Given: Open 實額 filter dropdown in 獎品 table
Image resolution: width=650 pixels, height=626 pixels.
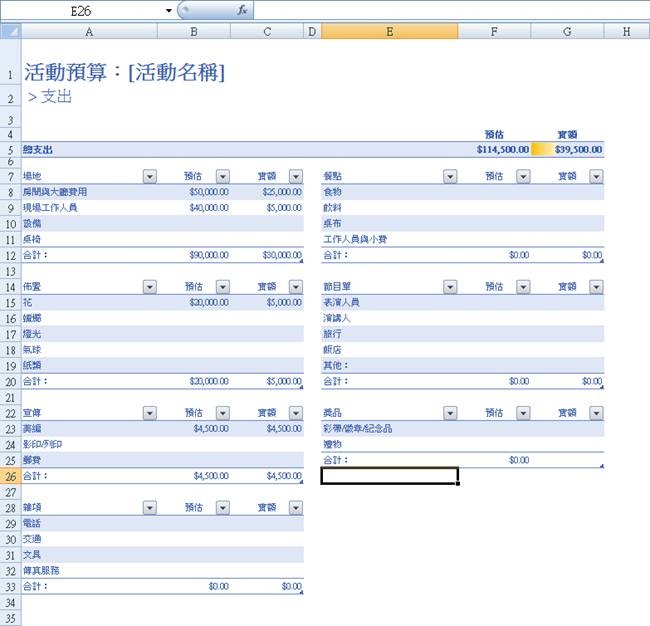Looking at the screenshot, I should click(597, 413).
